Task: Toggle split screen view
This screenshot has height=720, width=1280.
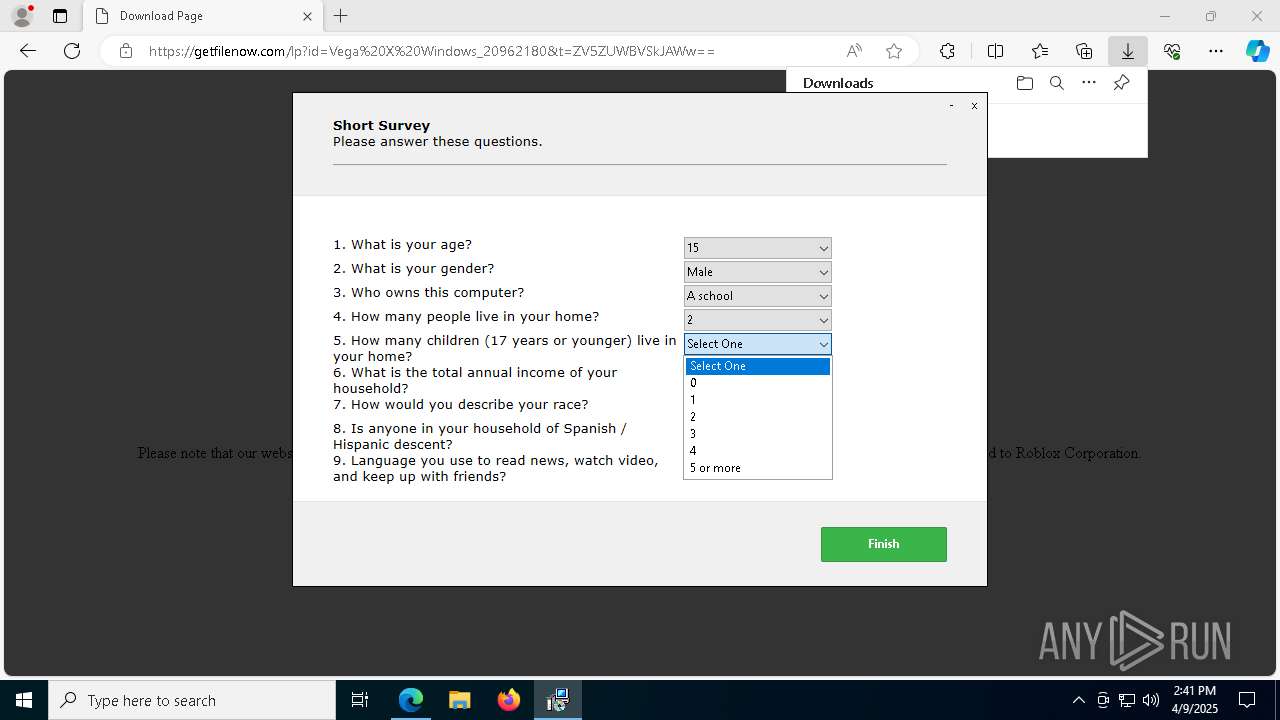Action: (x=995, y=51)
